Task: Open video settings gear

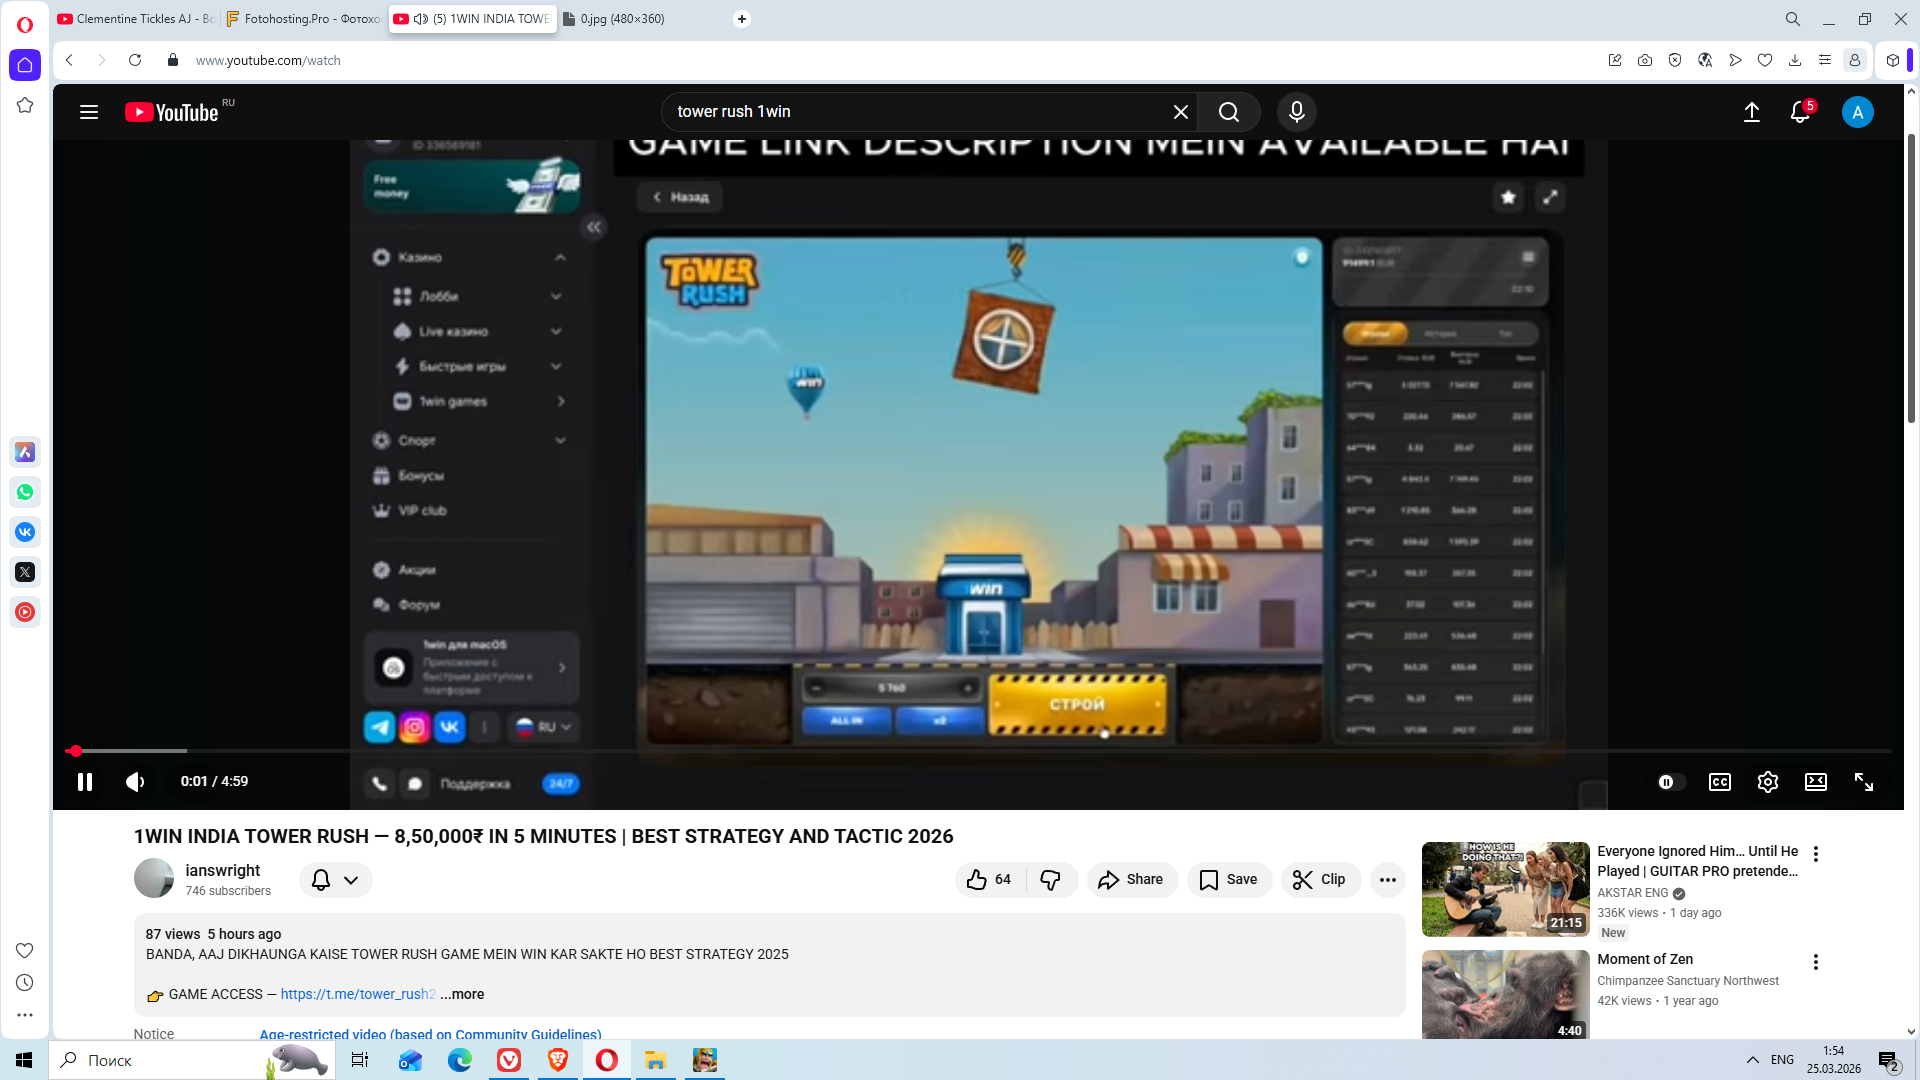Action: [1767, 782]
